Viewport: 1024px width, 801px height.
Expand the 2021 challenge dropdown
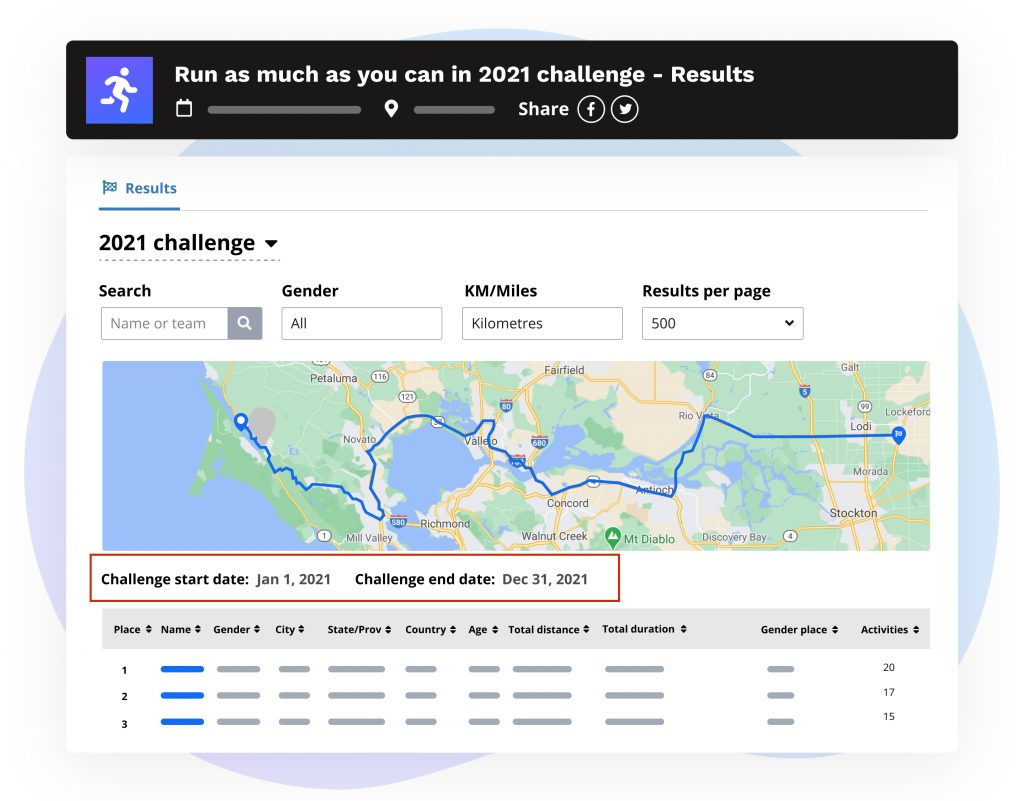pyautogui.click(x=271, y=243)
